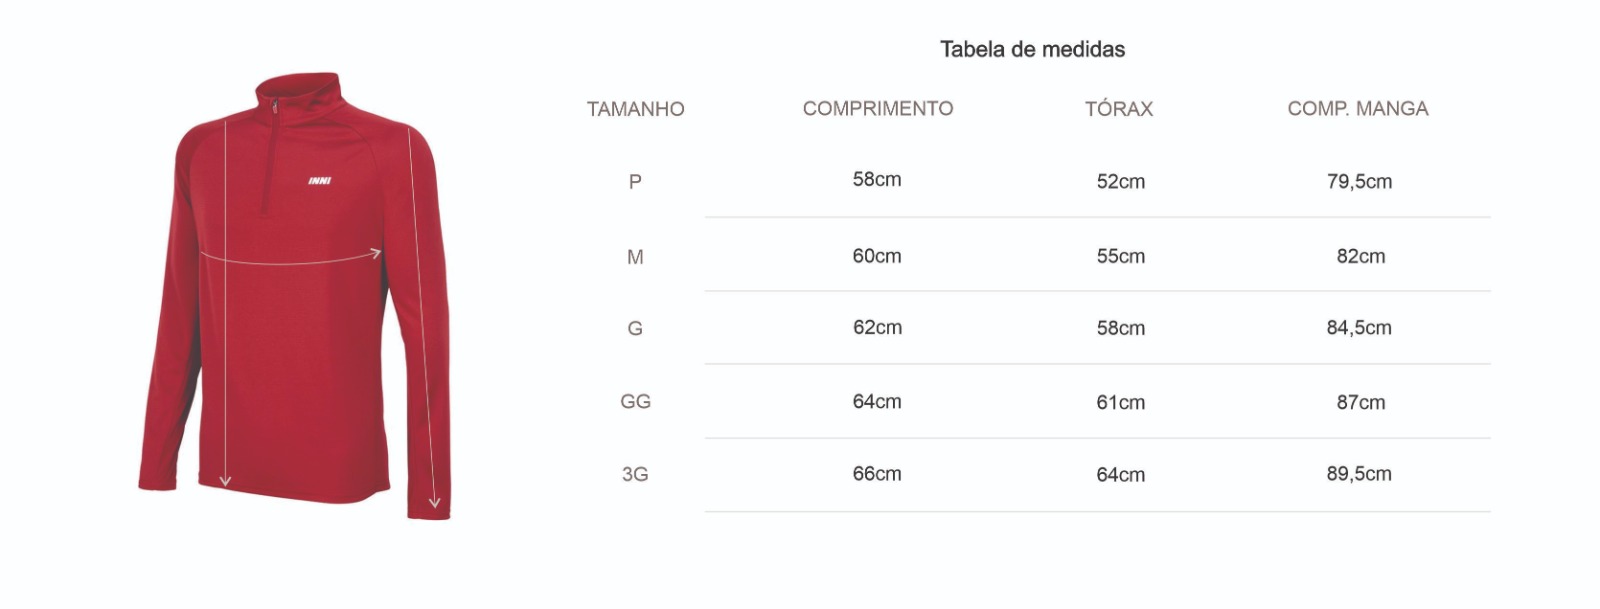Select the COMPRIMENTO column header
The width and height of the screenshot is (1600, 609).
coord(877,108)
